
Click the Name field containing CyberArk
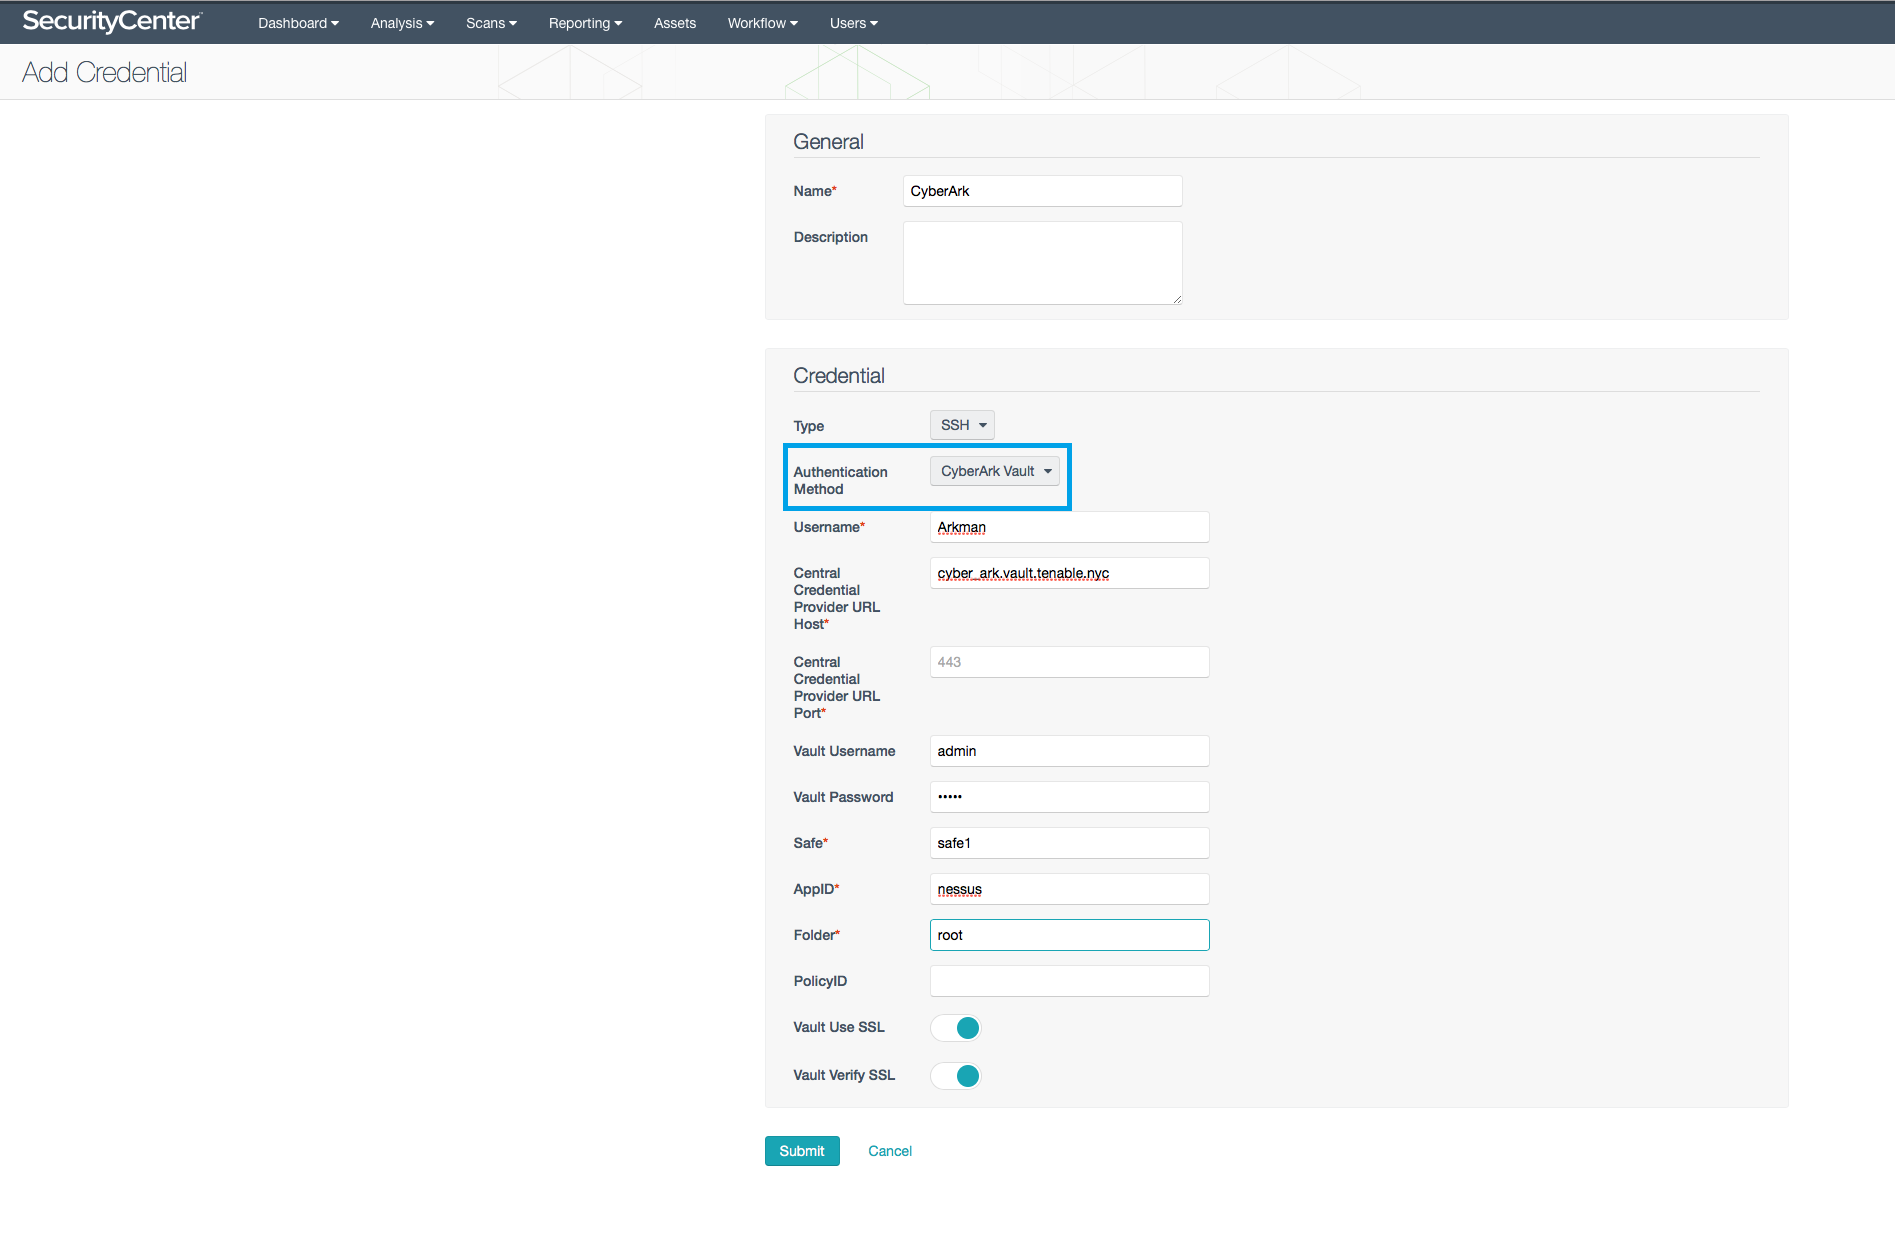pos(1043,191)
